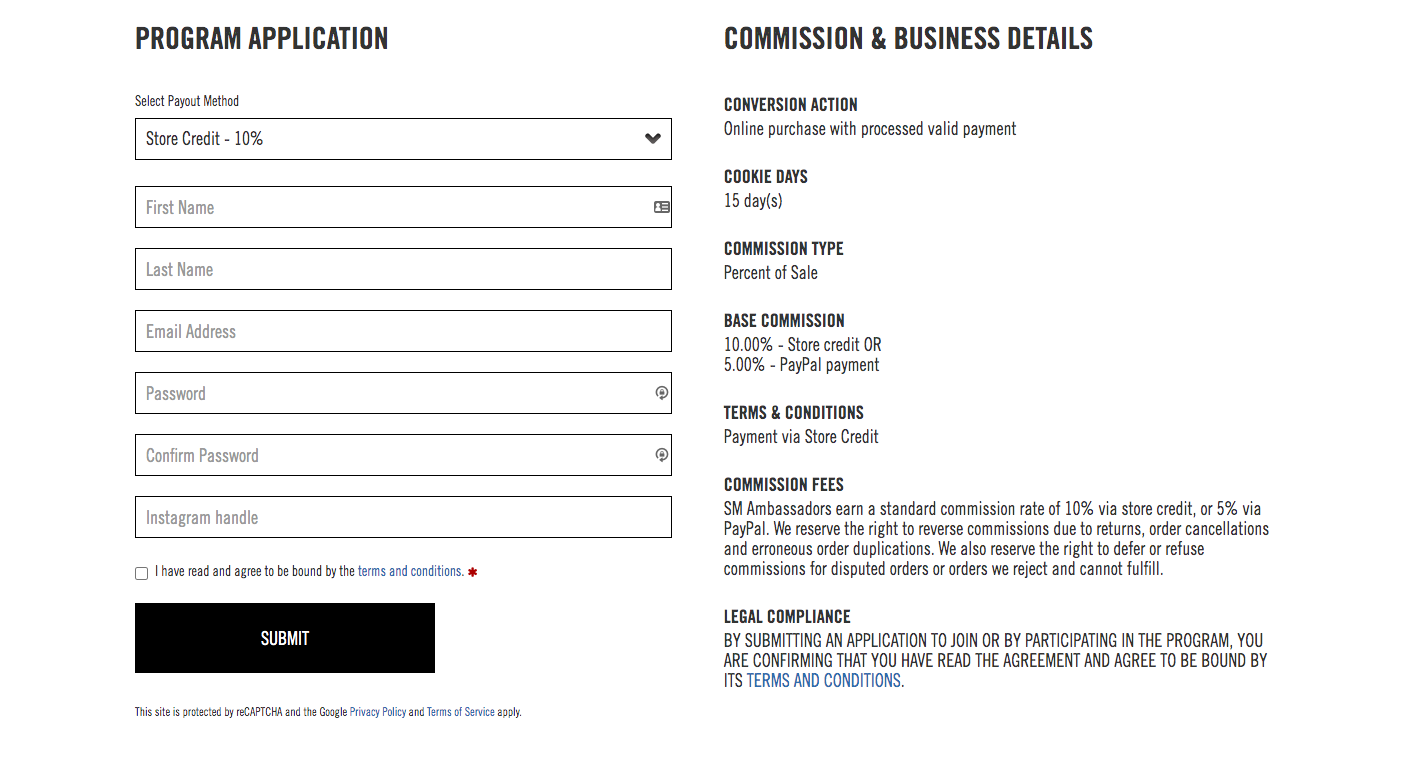Screen dimensions: 1411x780
Task: Open the terms and conditions link beside checkbox
Action: pos(410,572)
